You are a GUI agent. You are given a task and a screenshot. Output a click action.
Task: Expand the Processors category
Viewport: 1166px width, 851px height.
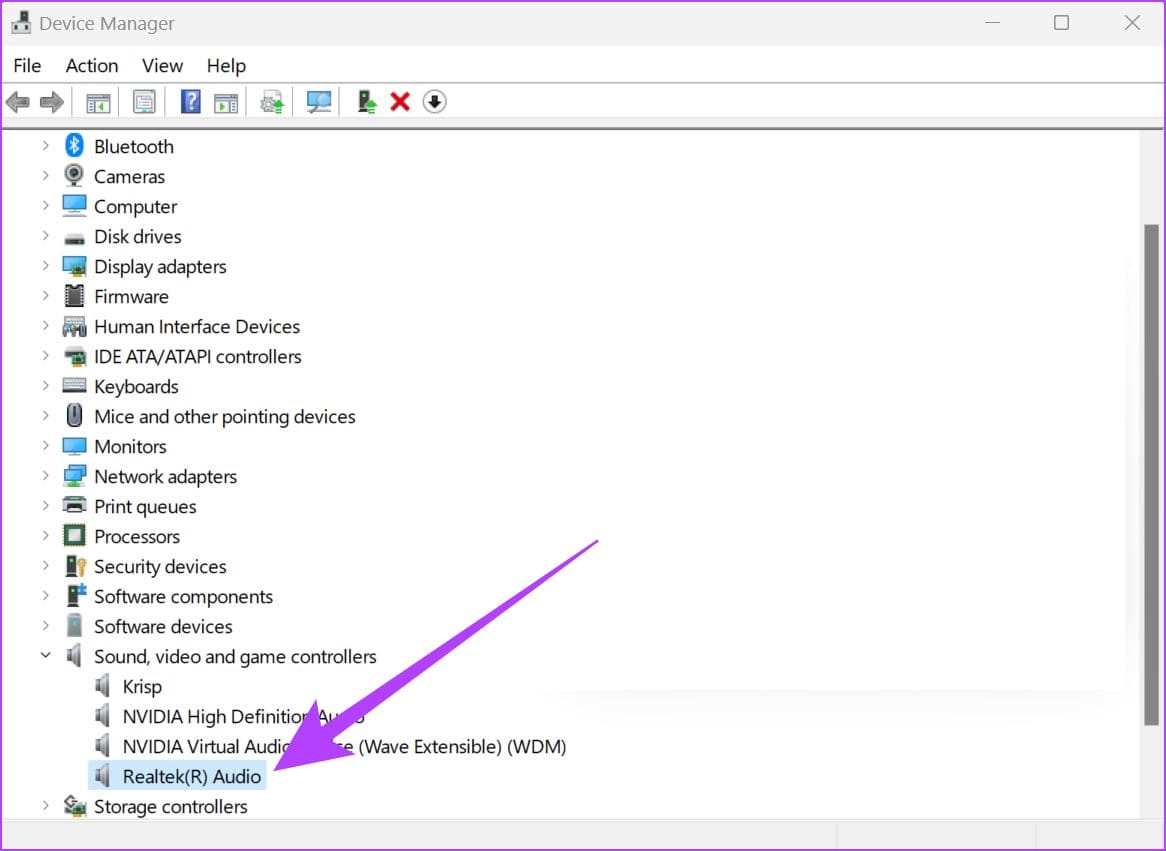pyautogui.click(x=45, y=535)
